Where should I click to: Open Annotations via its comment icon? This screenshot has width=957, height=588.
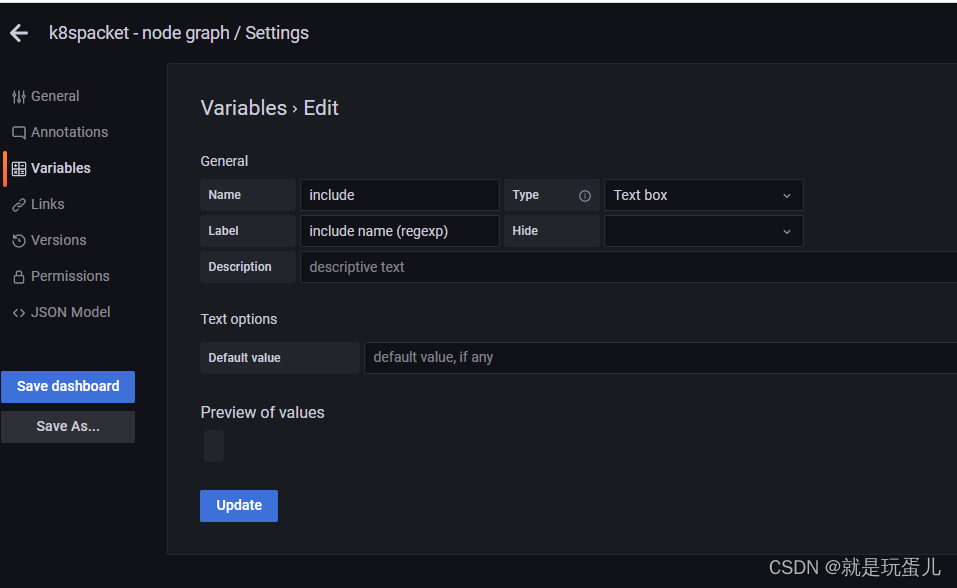(x=18, y=131)
